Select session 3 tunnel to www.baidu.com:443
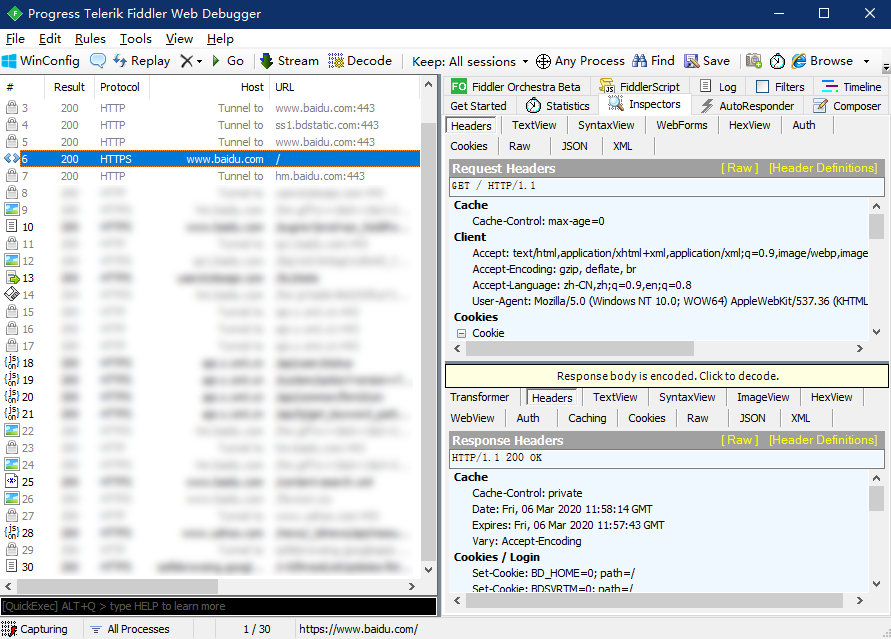The image size is (891, 639). 210,108
